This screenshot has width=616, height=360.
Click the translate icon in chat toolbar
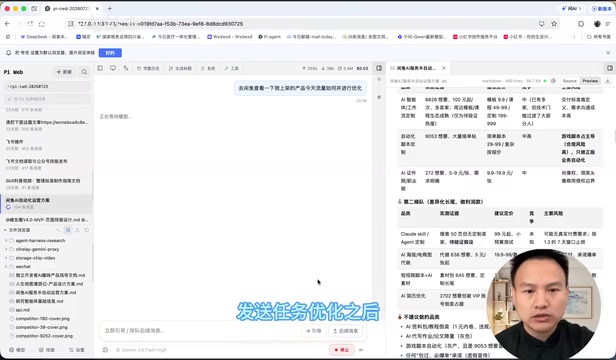(126, 68)
